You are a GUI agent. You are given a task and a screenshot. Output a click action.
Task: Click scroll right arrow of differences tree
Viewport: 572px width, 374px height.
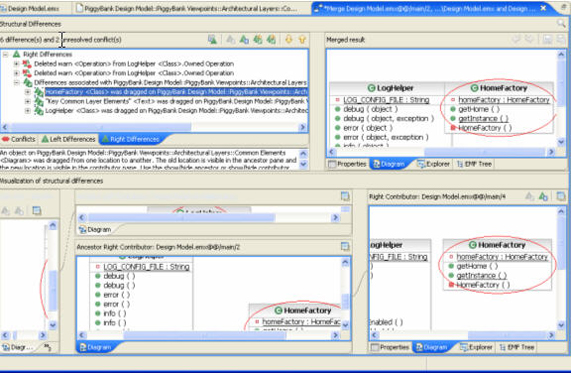coord(302,127)
